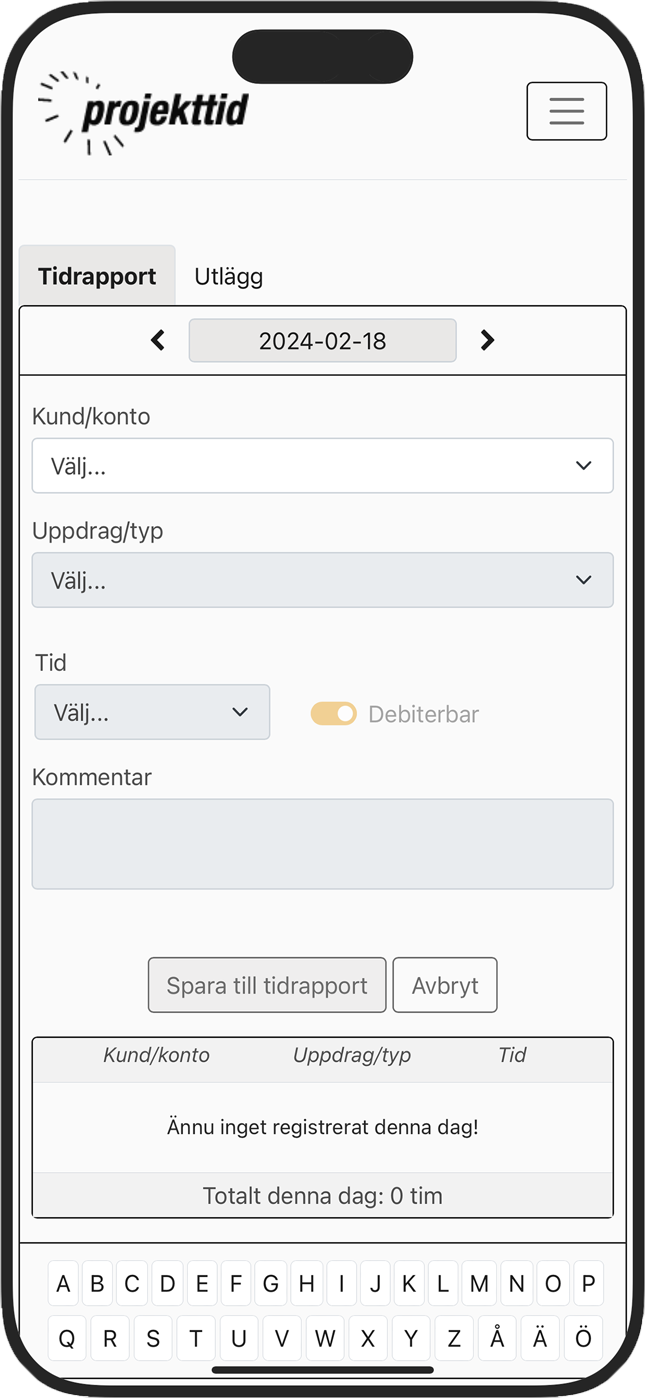Open the Kund/konto dropdown

322,466
